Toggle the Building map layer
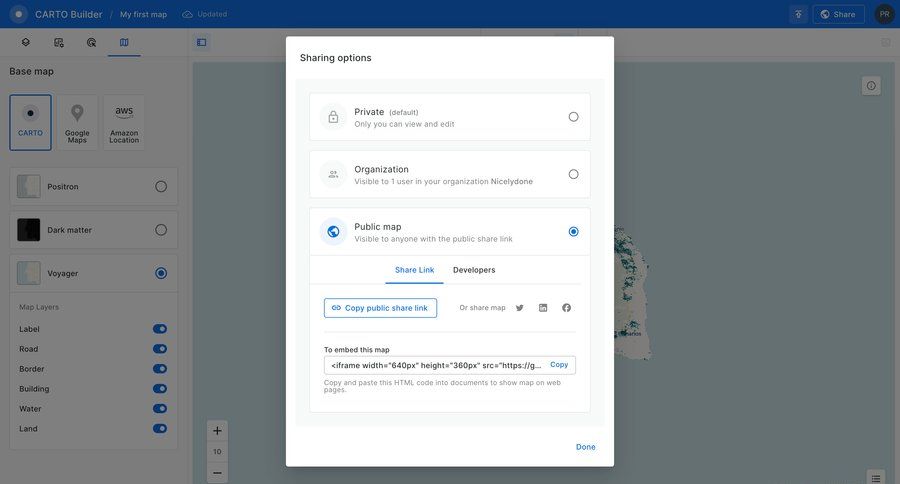900x484 pixels. pyautogui.click(x=160, y=389)
